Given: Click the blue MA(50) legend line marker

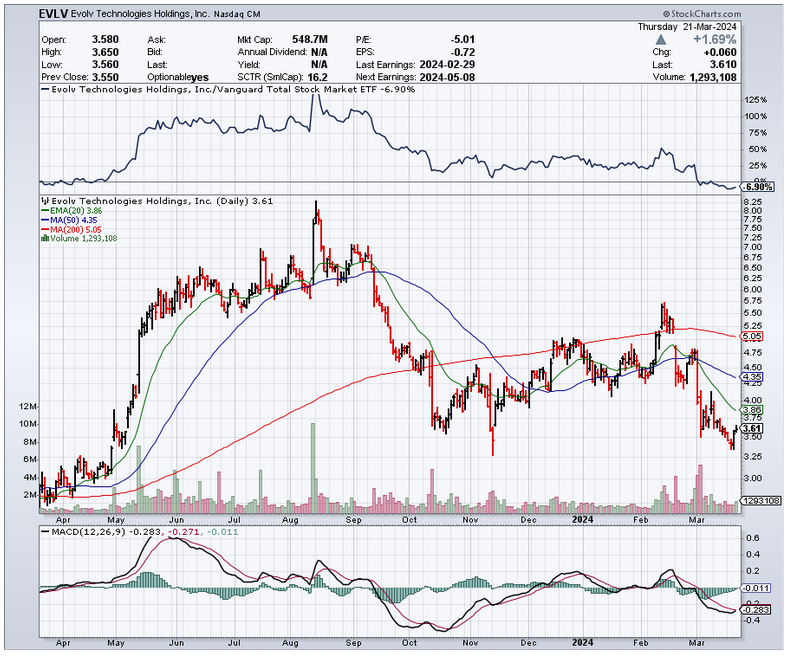Looking at the screenshot, I should (44, 220).
